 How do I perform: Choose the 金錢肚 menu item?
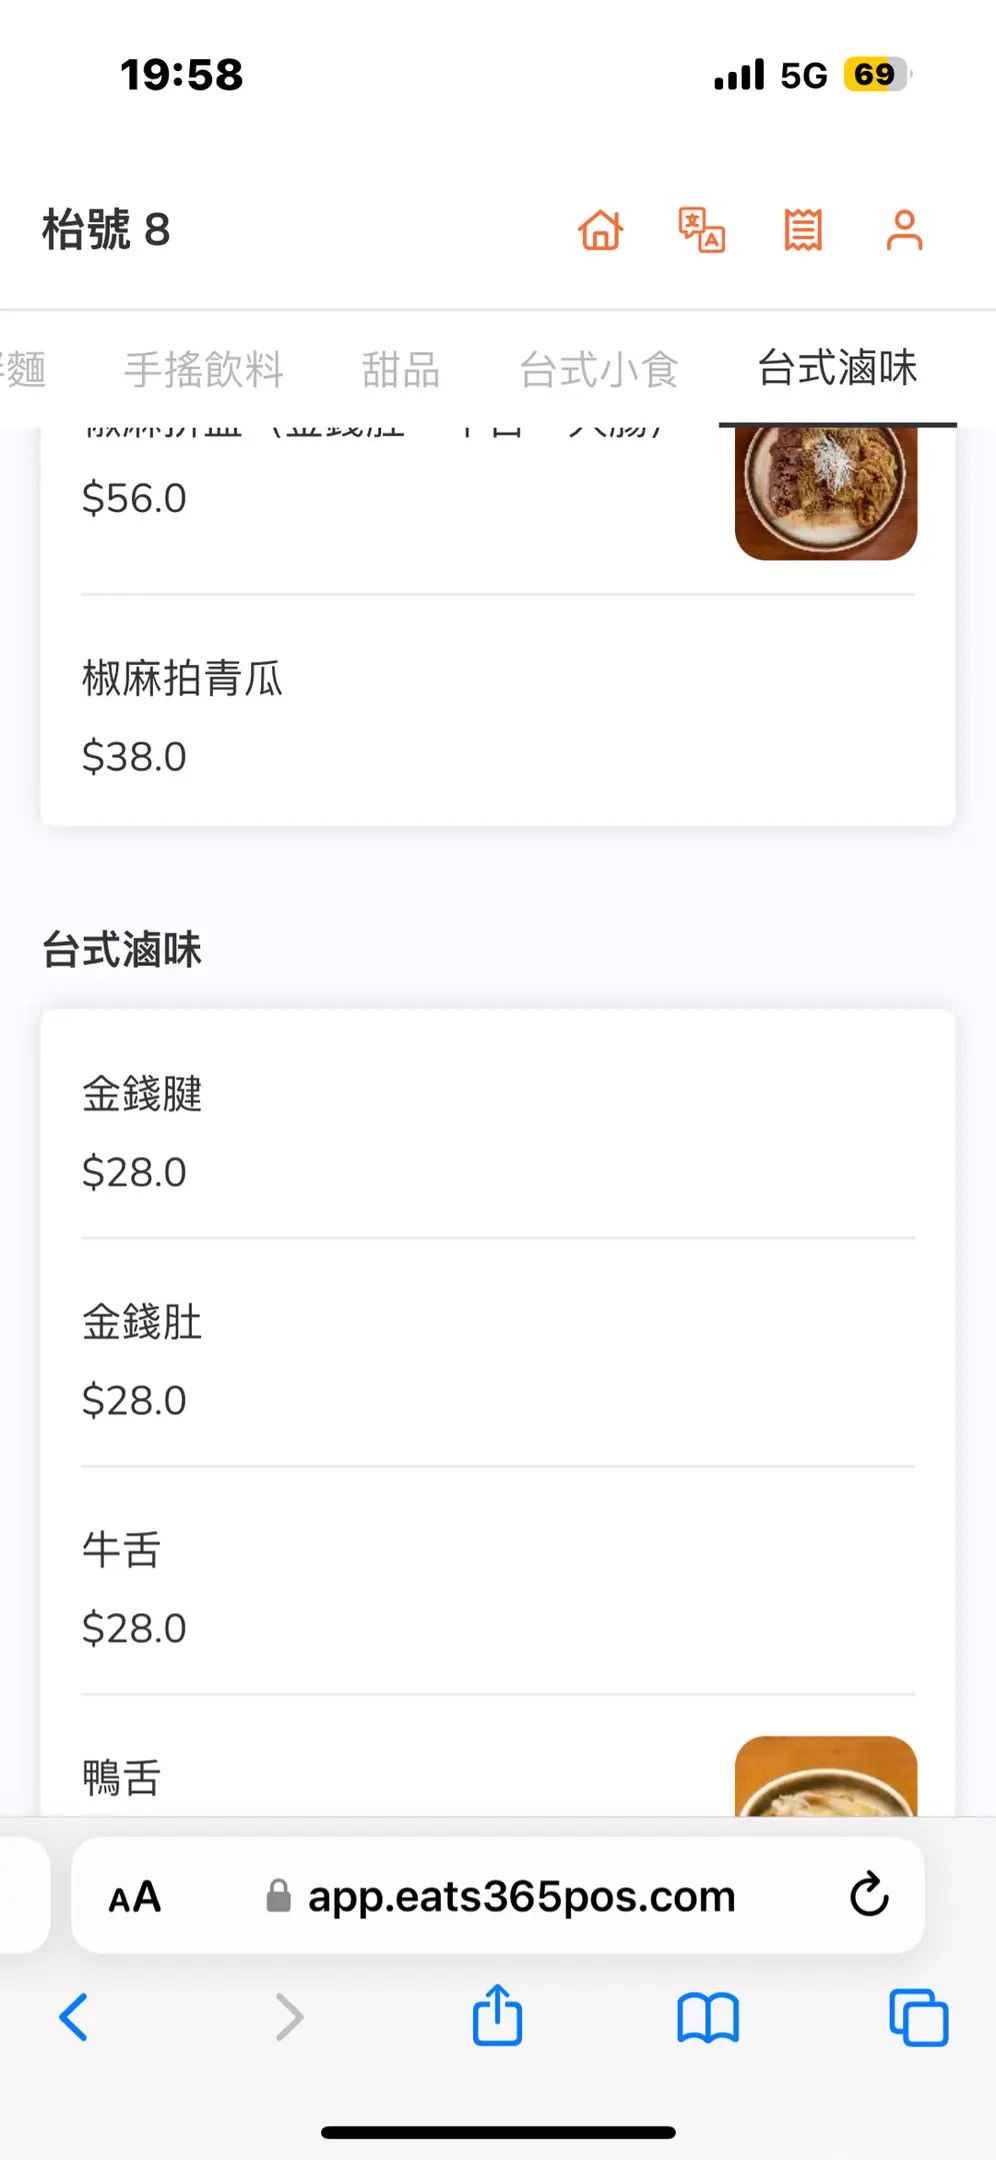click(142, 1322)
